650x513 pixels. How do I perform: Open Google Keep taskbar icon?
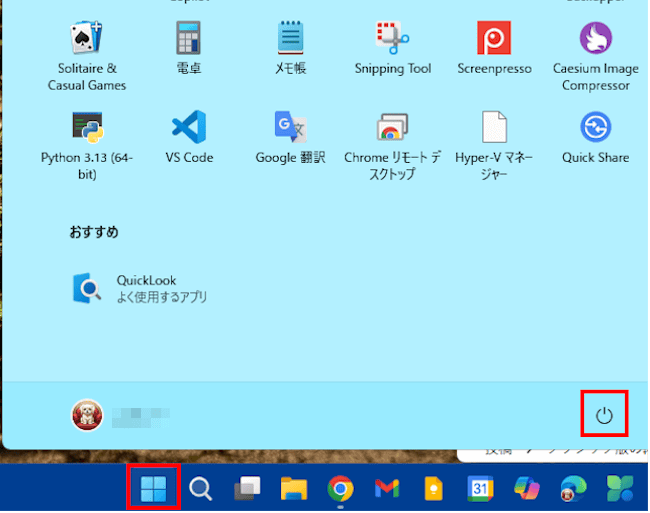pyautogui.click(x=434, y=489)
